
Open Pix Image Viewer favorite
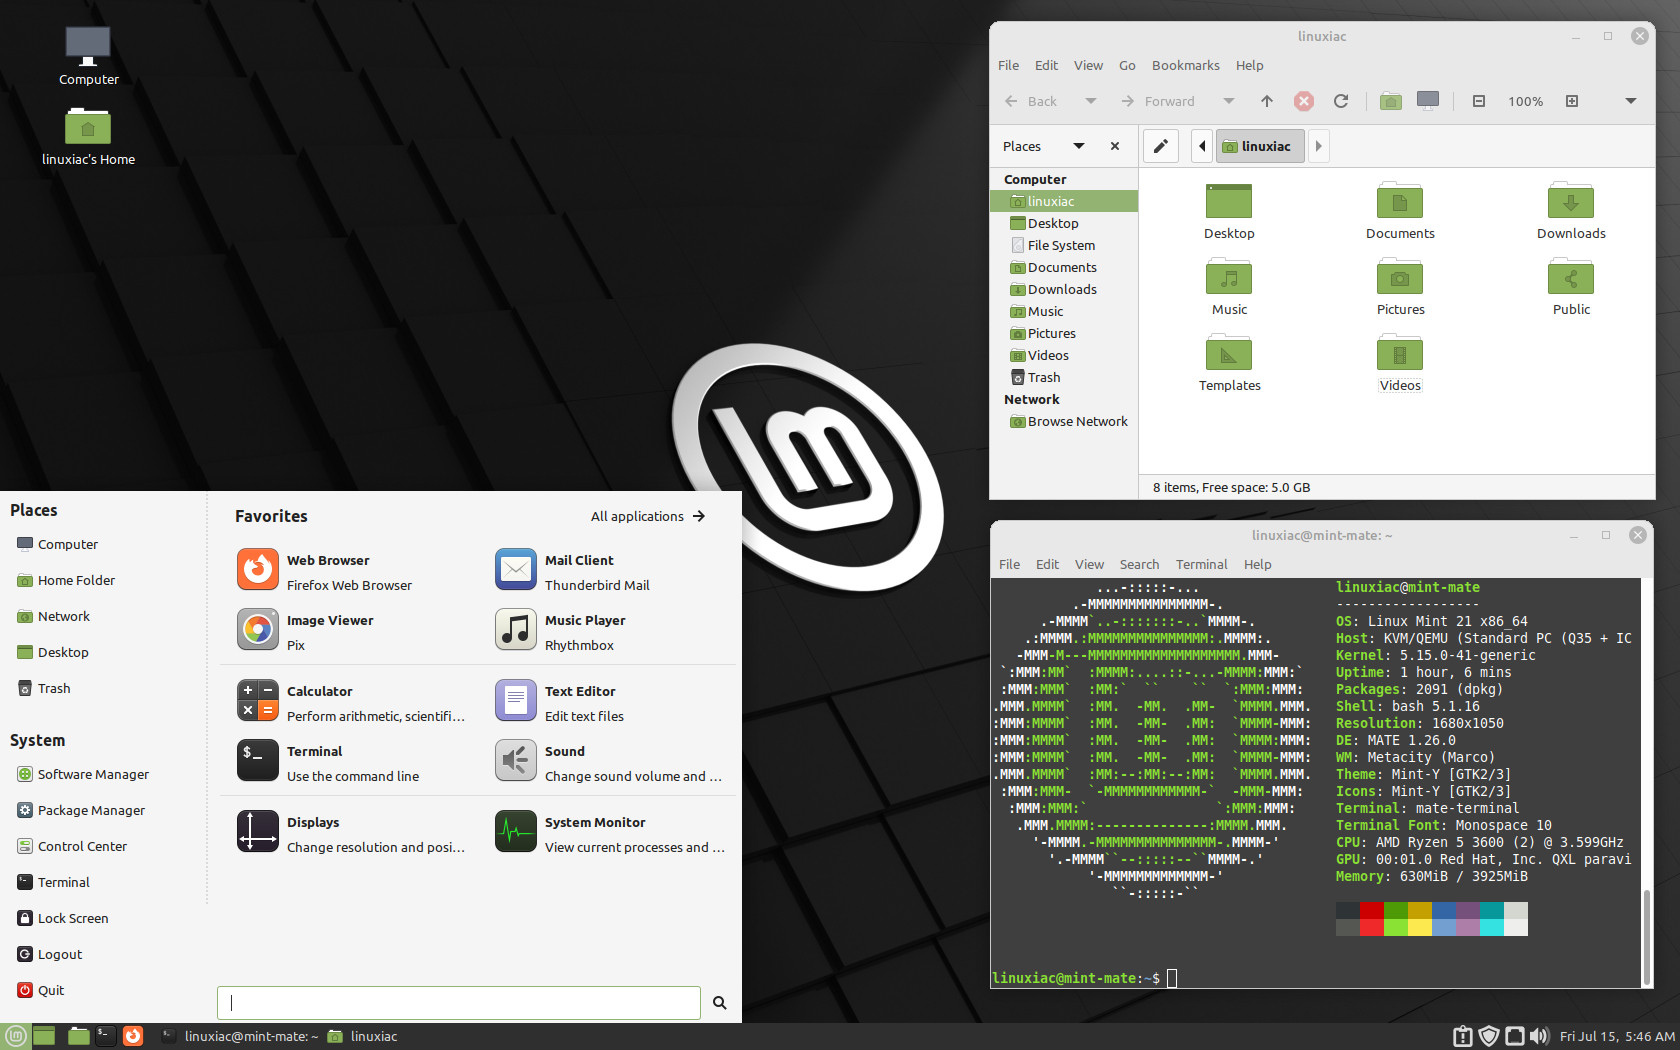tap(350, 632)
